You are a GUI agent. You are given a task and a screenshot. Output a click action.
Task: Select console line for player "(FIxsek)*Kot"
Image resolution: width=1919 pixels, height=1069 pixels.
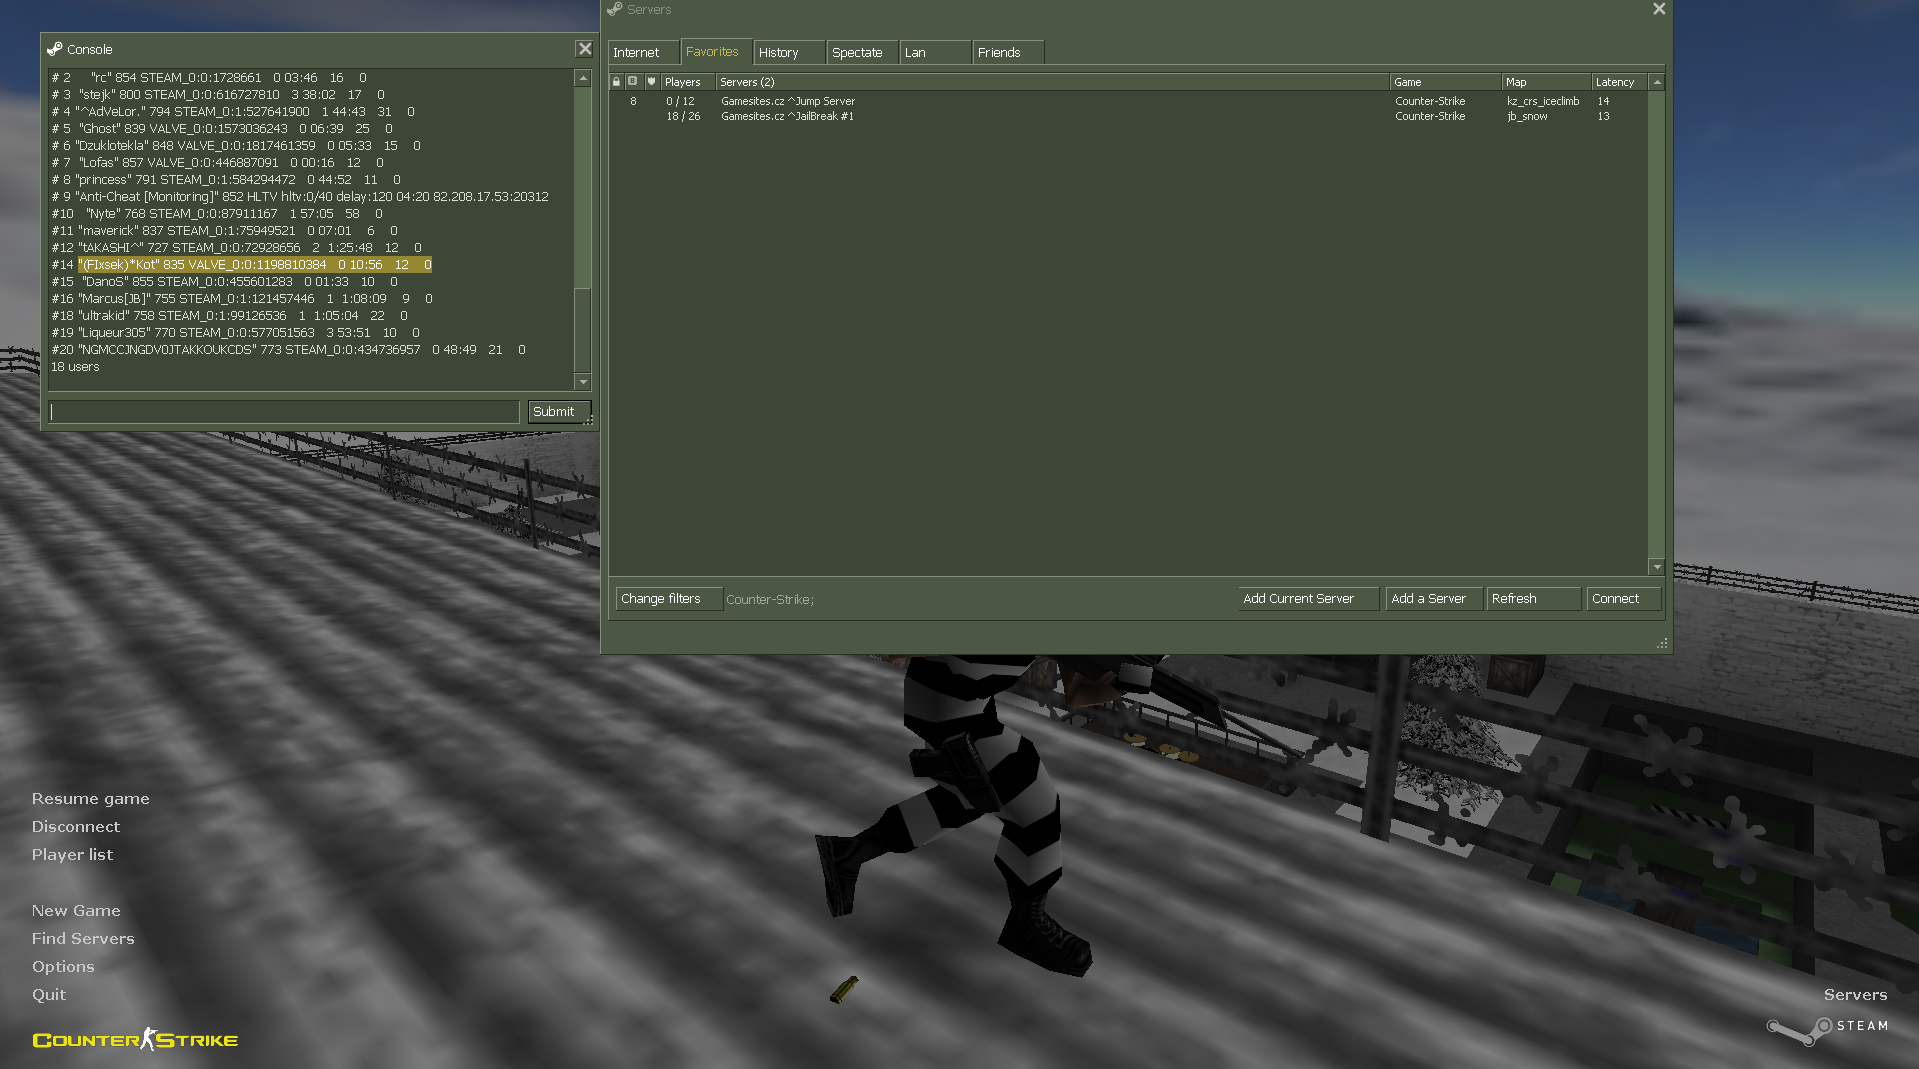(242, 265)
